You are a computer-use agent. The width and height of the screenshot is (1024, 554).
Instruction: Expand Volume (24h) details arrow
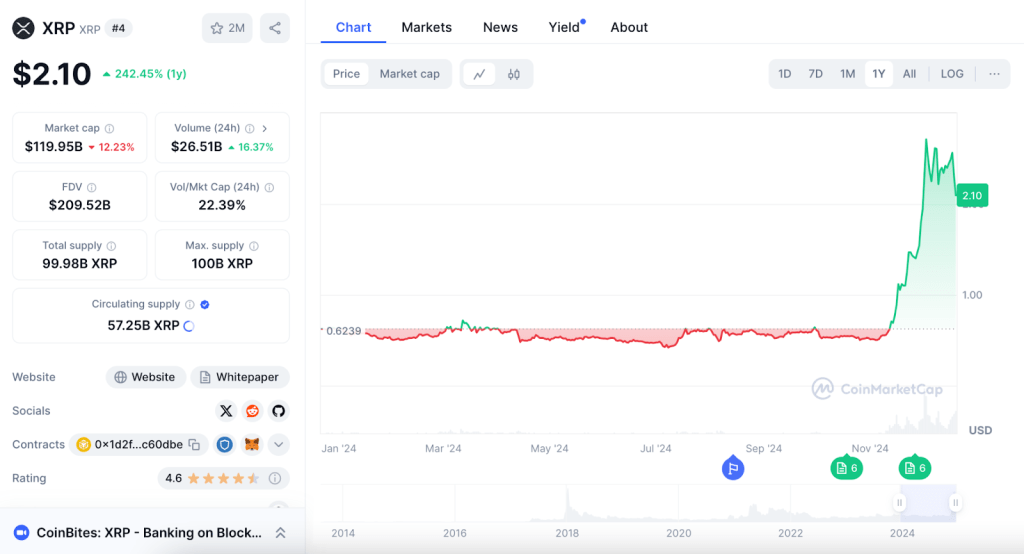click(x=264, y=129)
